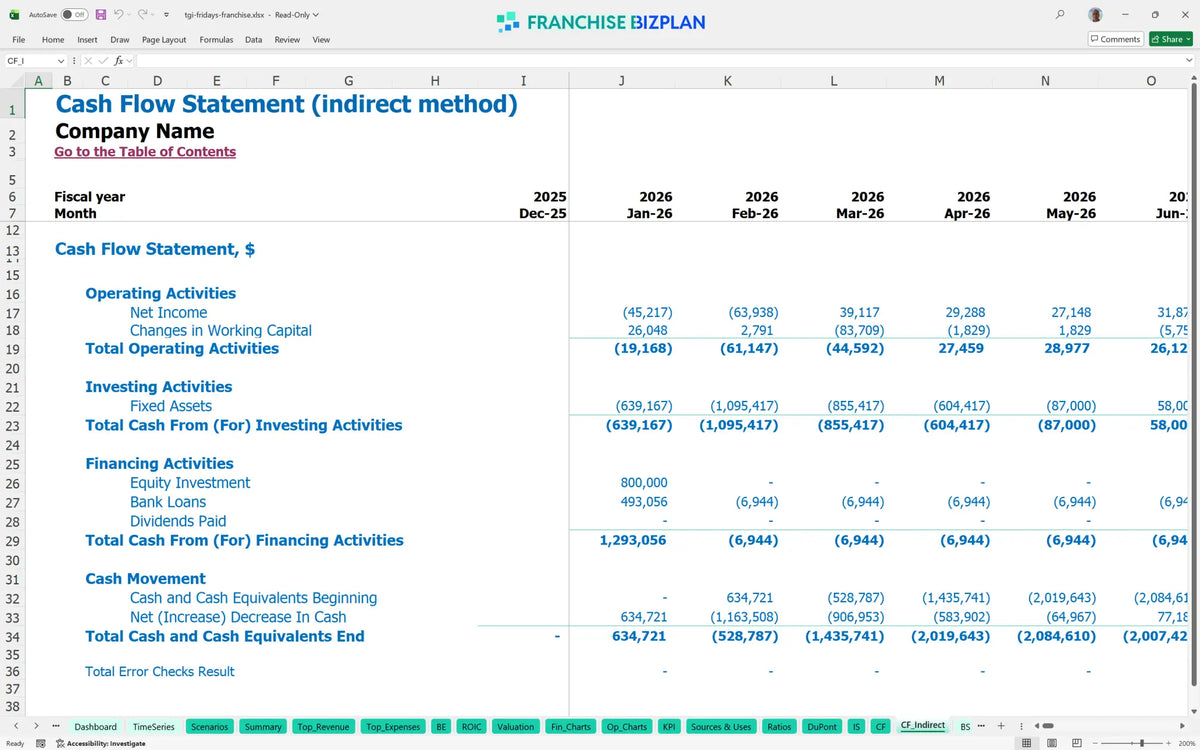The width and height of the screenshot is (1200, 750).
Task: Switch to Normal view in status bar
Action: click(x=1026, y=743)
